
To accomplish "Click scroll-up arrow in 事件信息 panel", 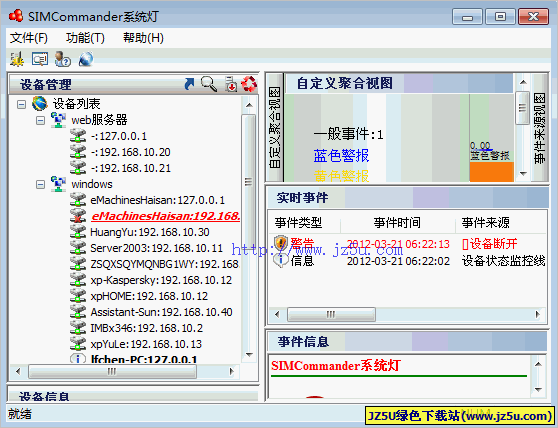I will [x=538, y=364].
